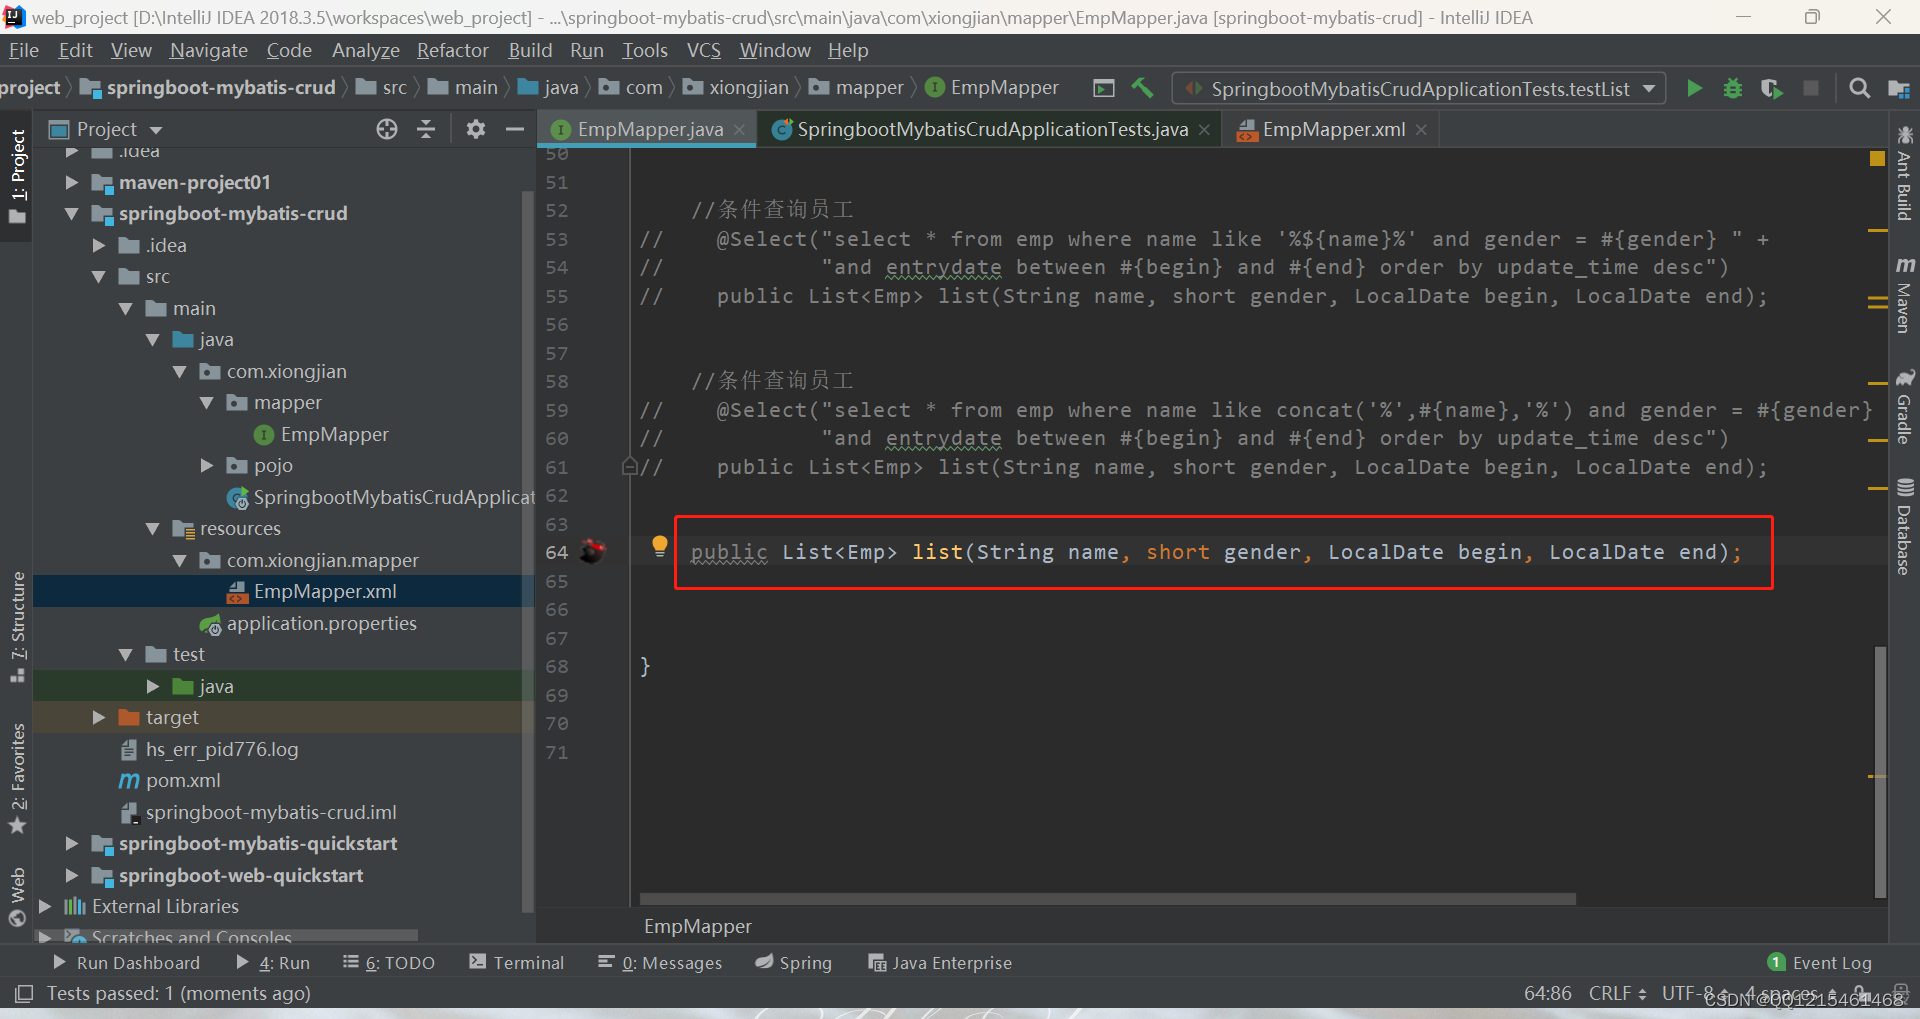Start debugging with the bug icon

coord(1733,88)
